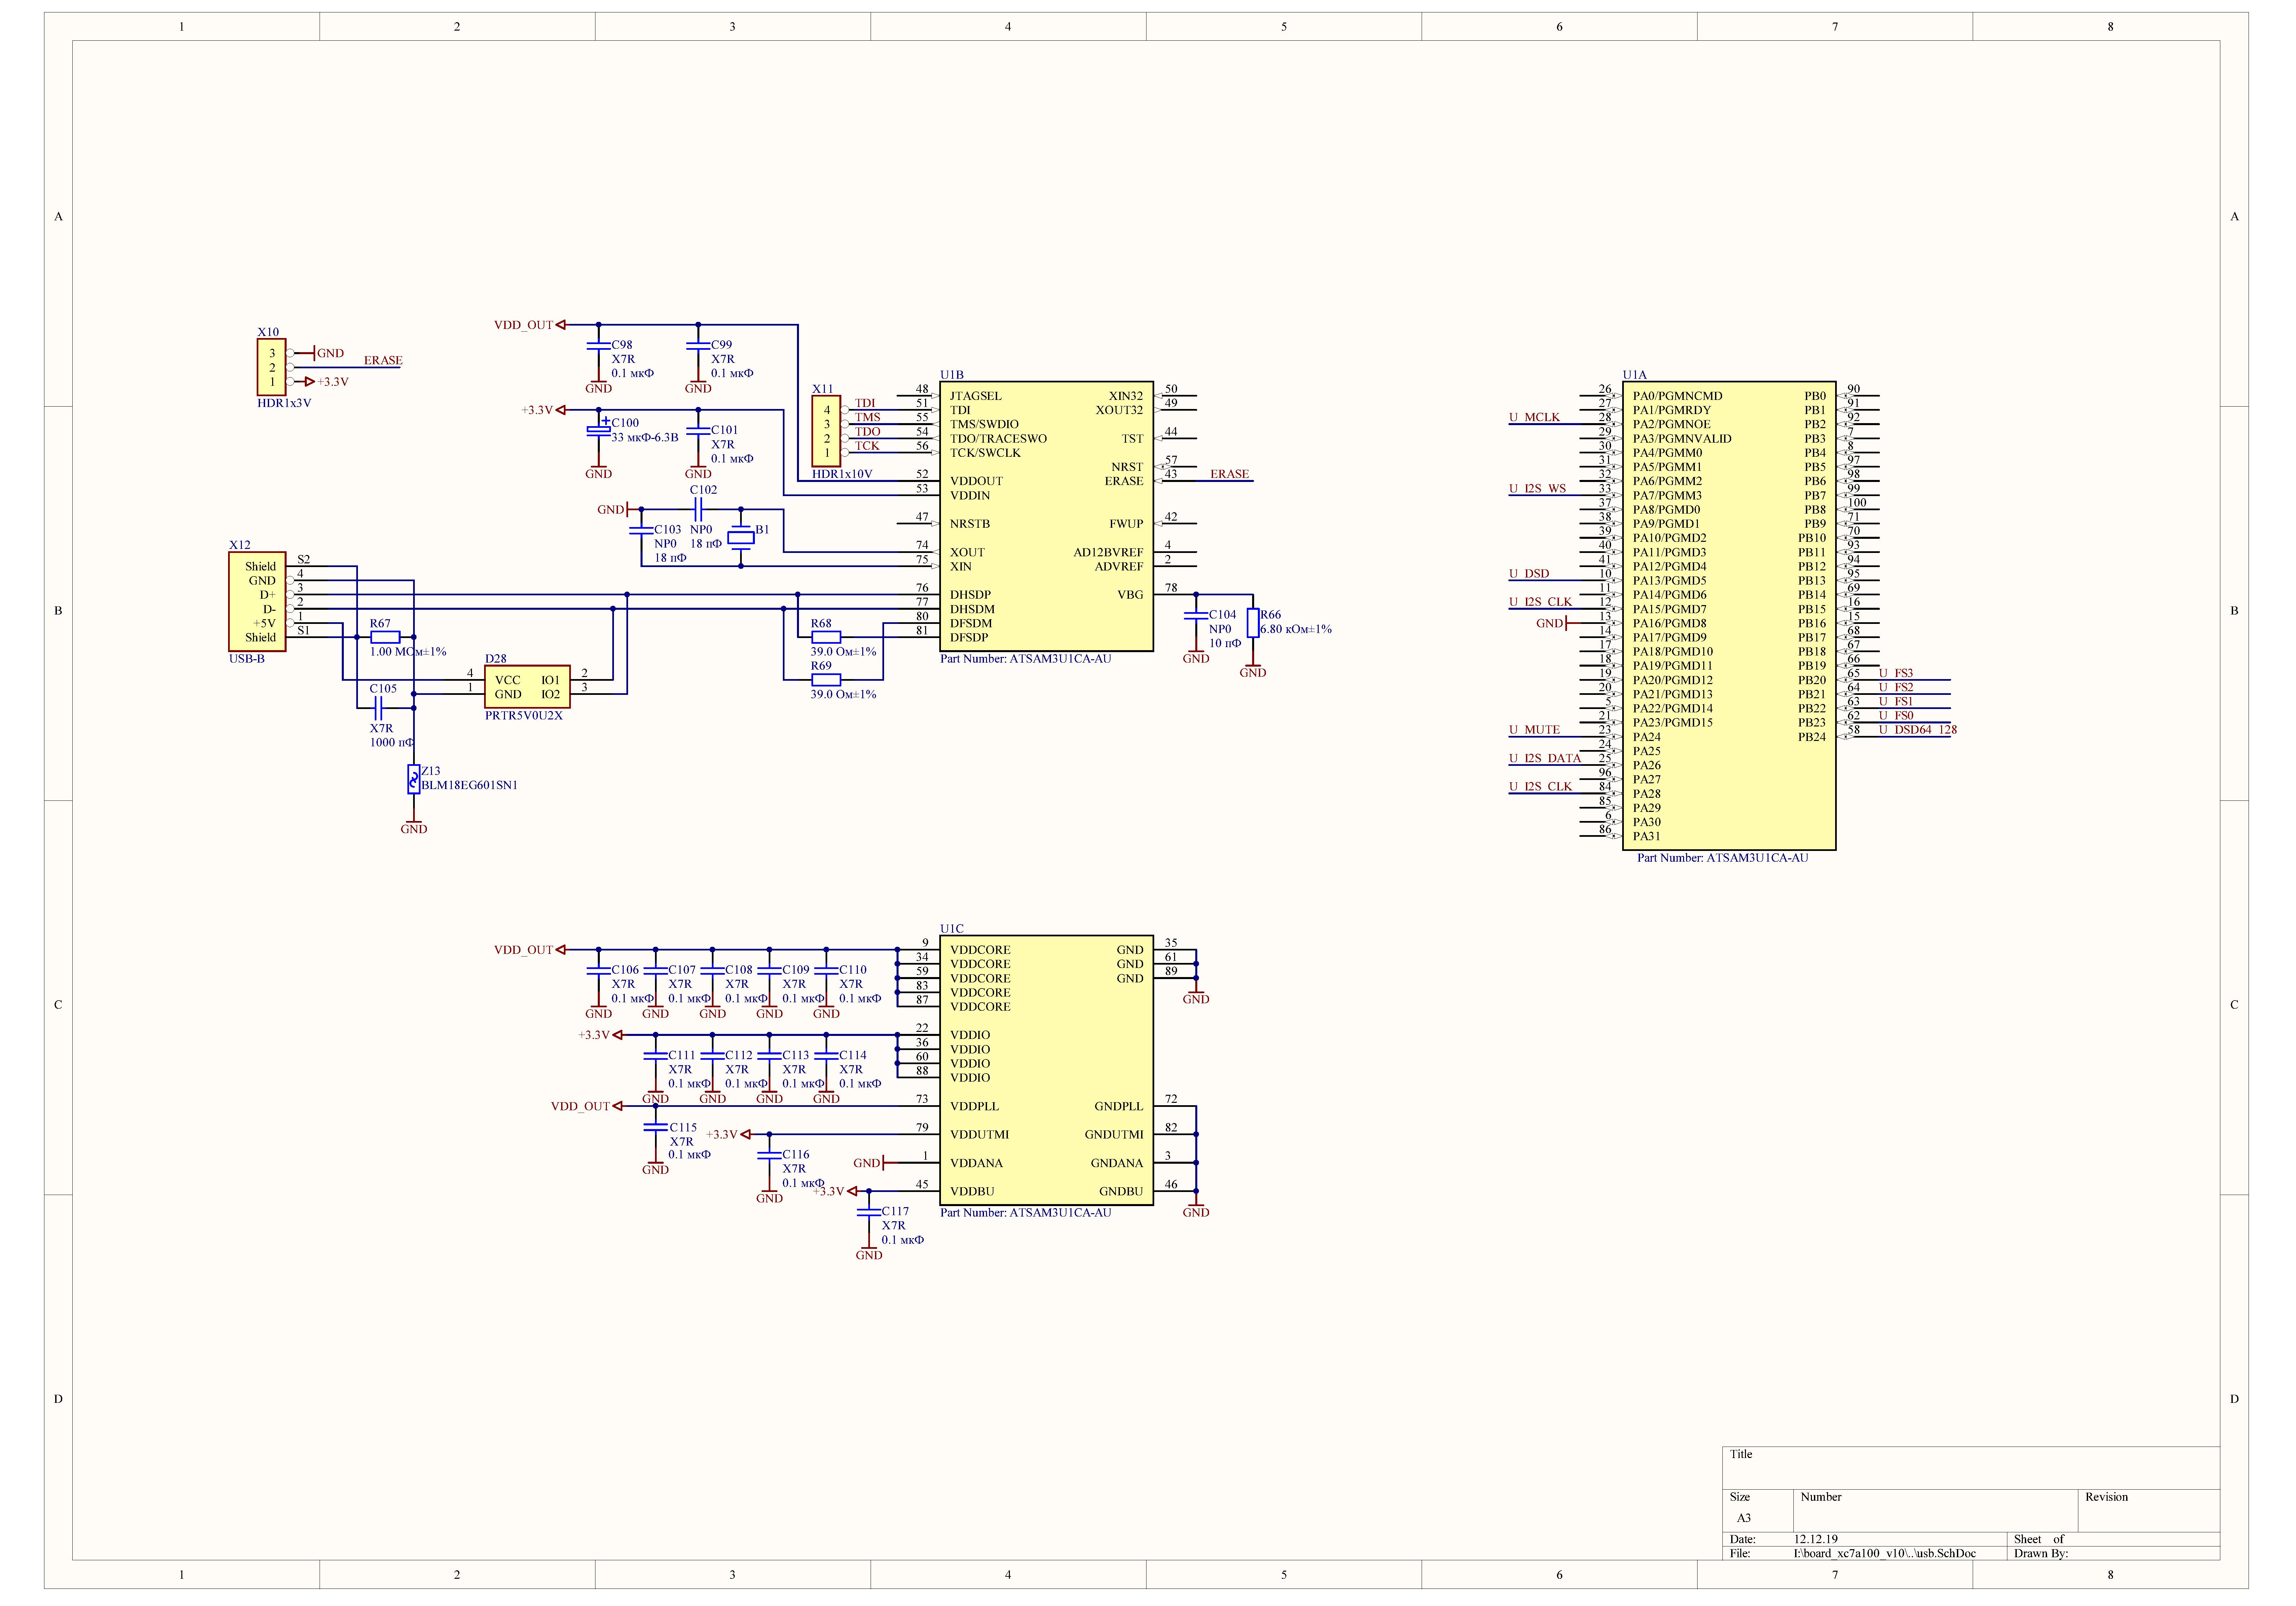
Task: Click the U_FS2 net label
Action: coord(1896,688)
